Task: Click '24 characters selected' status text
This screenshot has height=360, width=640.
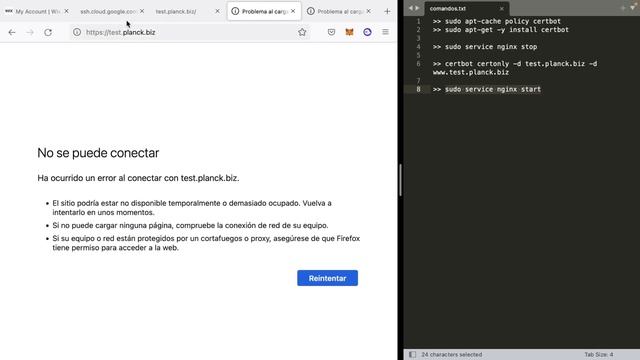Action: (x=451, y=354)
